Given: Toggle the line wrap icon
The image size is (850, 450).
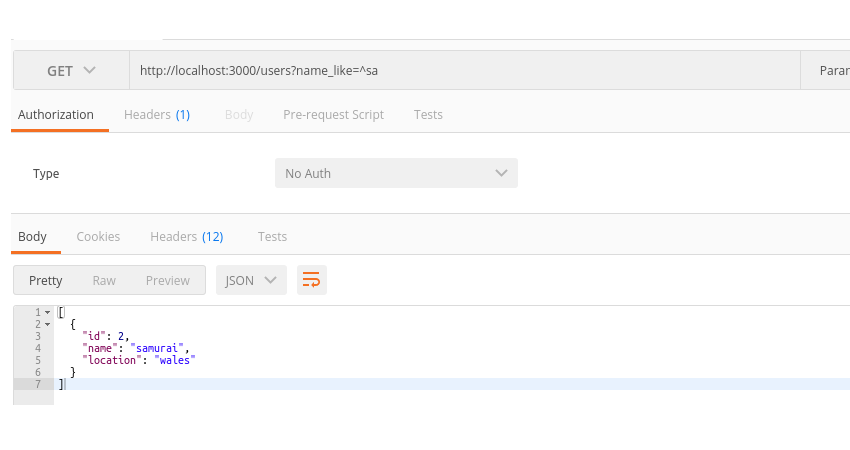Looking at the screenshot, I should point(312,280).
